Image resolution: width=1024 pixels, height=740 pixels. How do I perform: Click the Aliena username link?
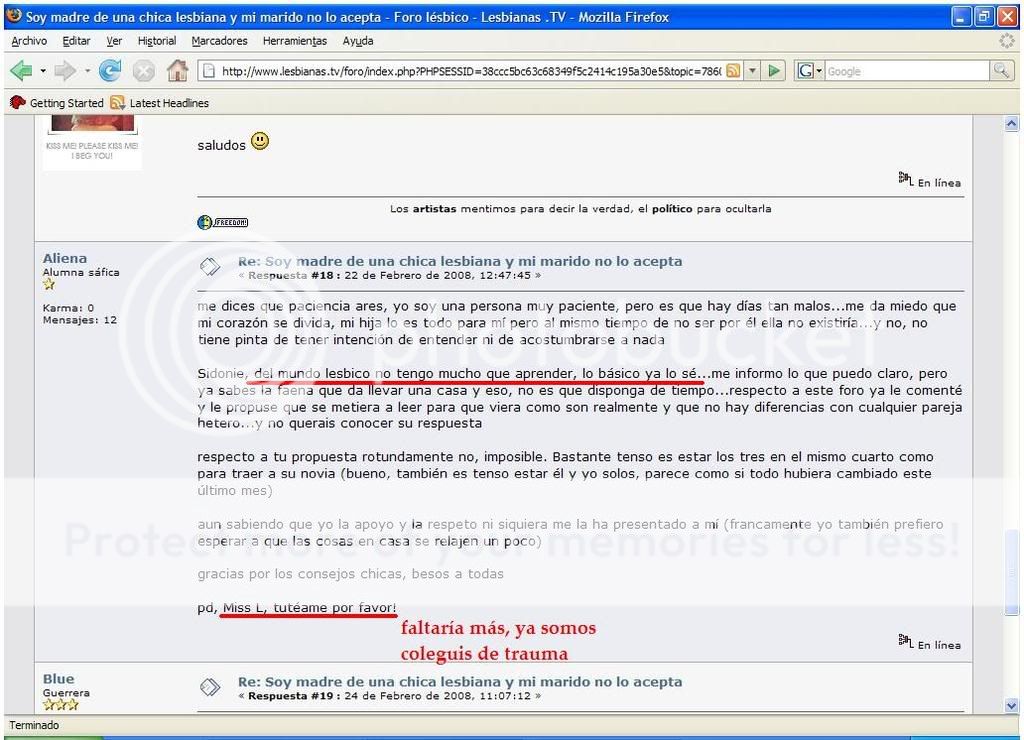pos(65,258)
